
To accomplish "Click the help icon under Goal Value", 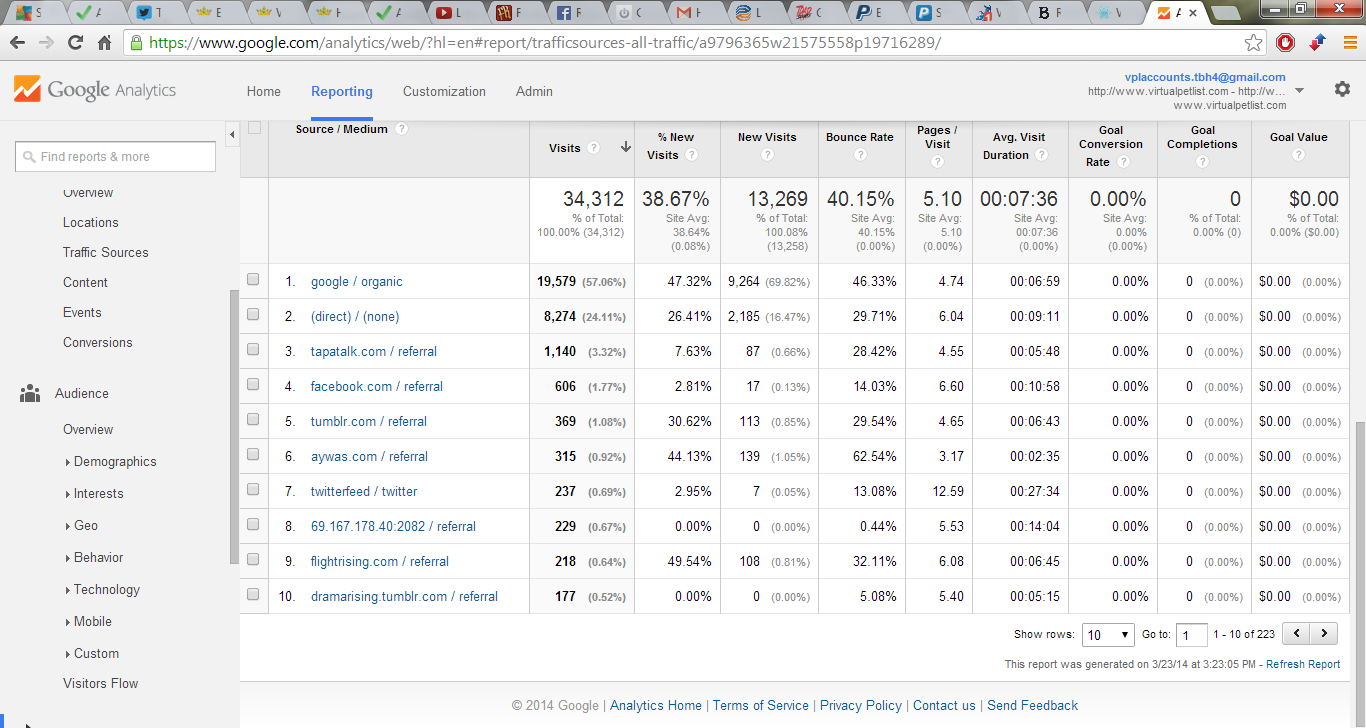I will 1298,155.
